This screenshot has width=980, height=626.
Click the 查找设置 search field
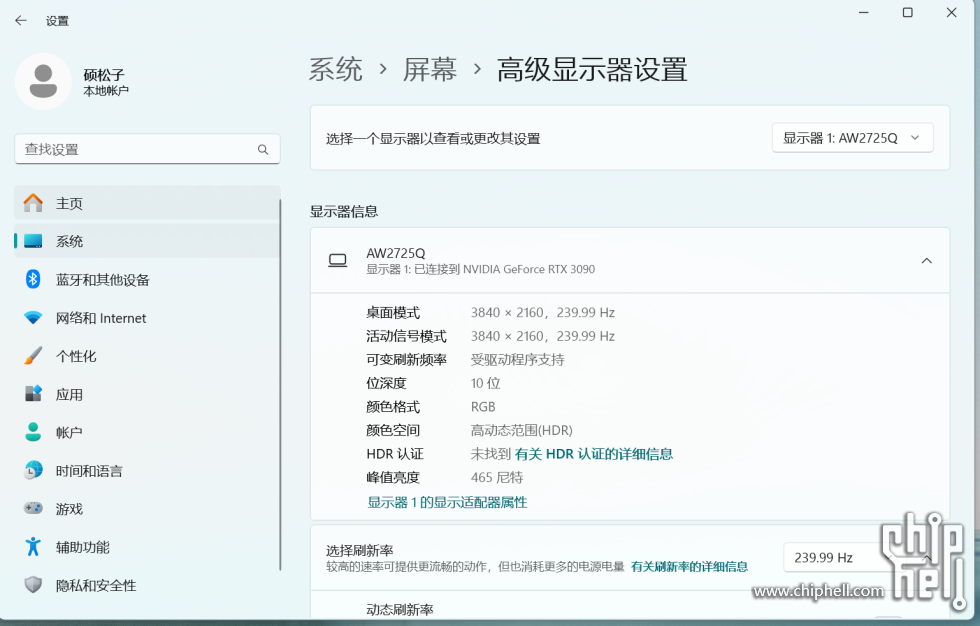147,149
